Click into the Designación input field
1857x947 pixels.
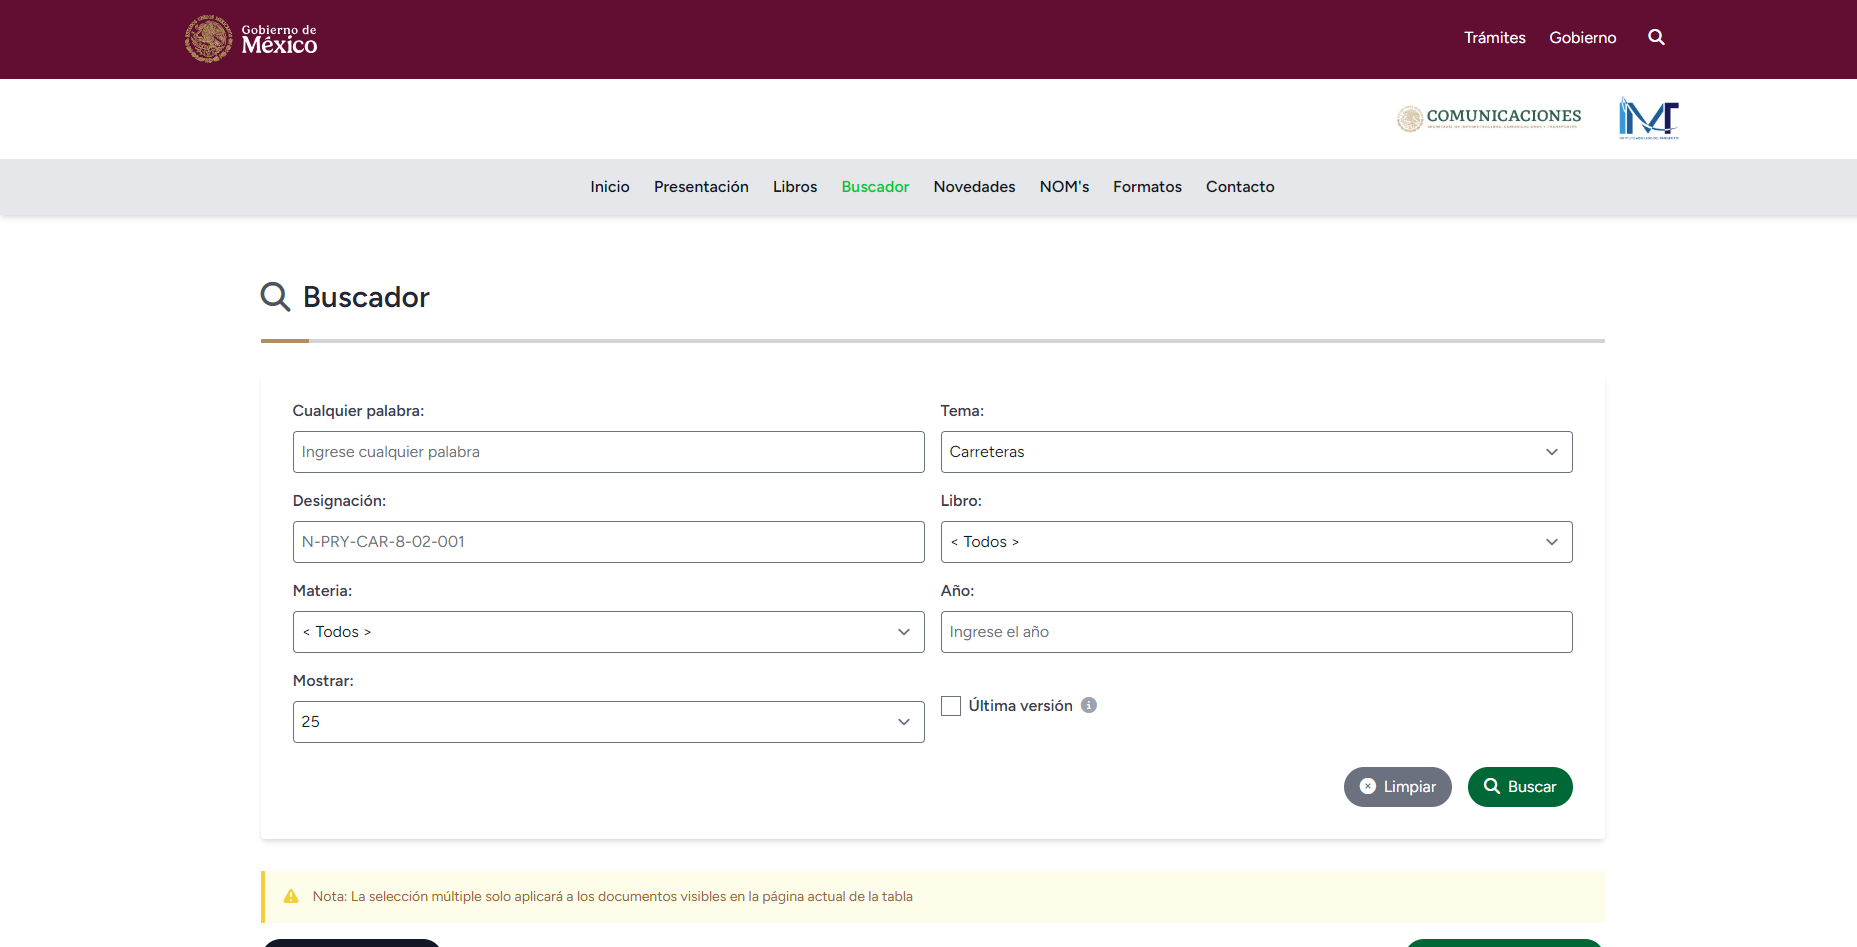pos(608,542)
